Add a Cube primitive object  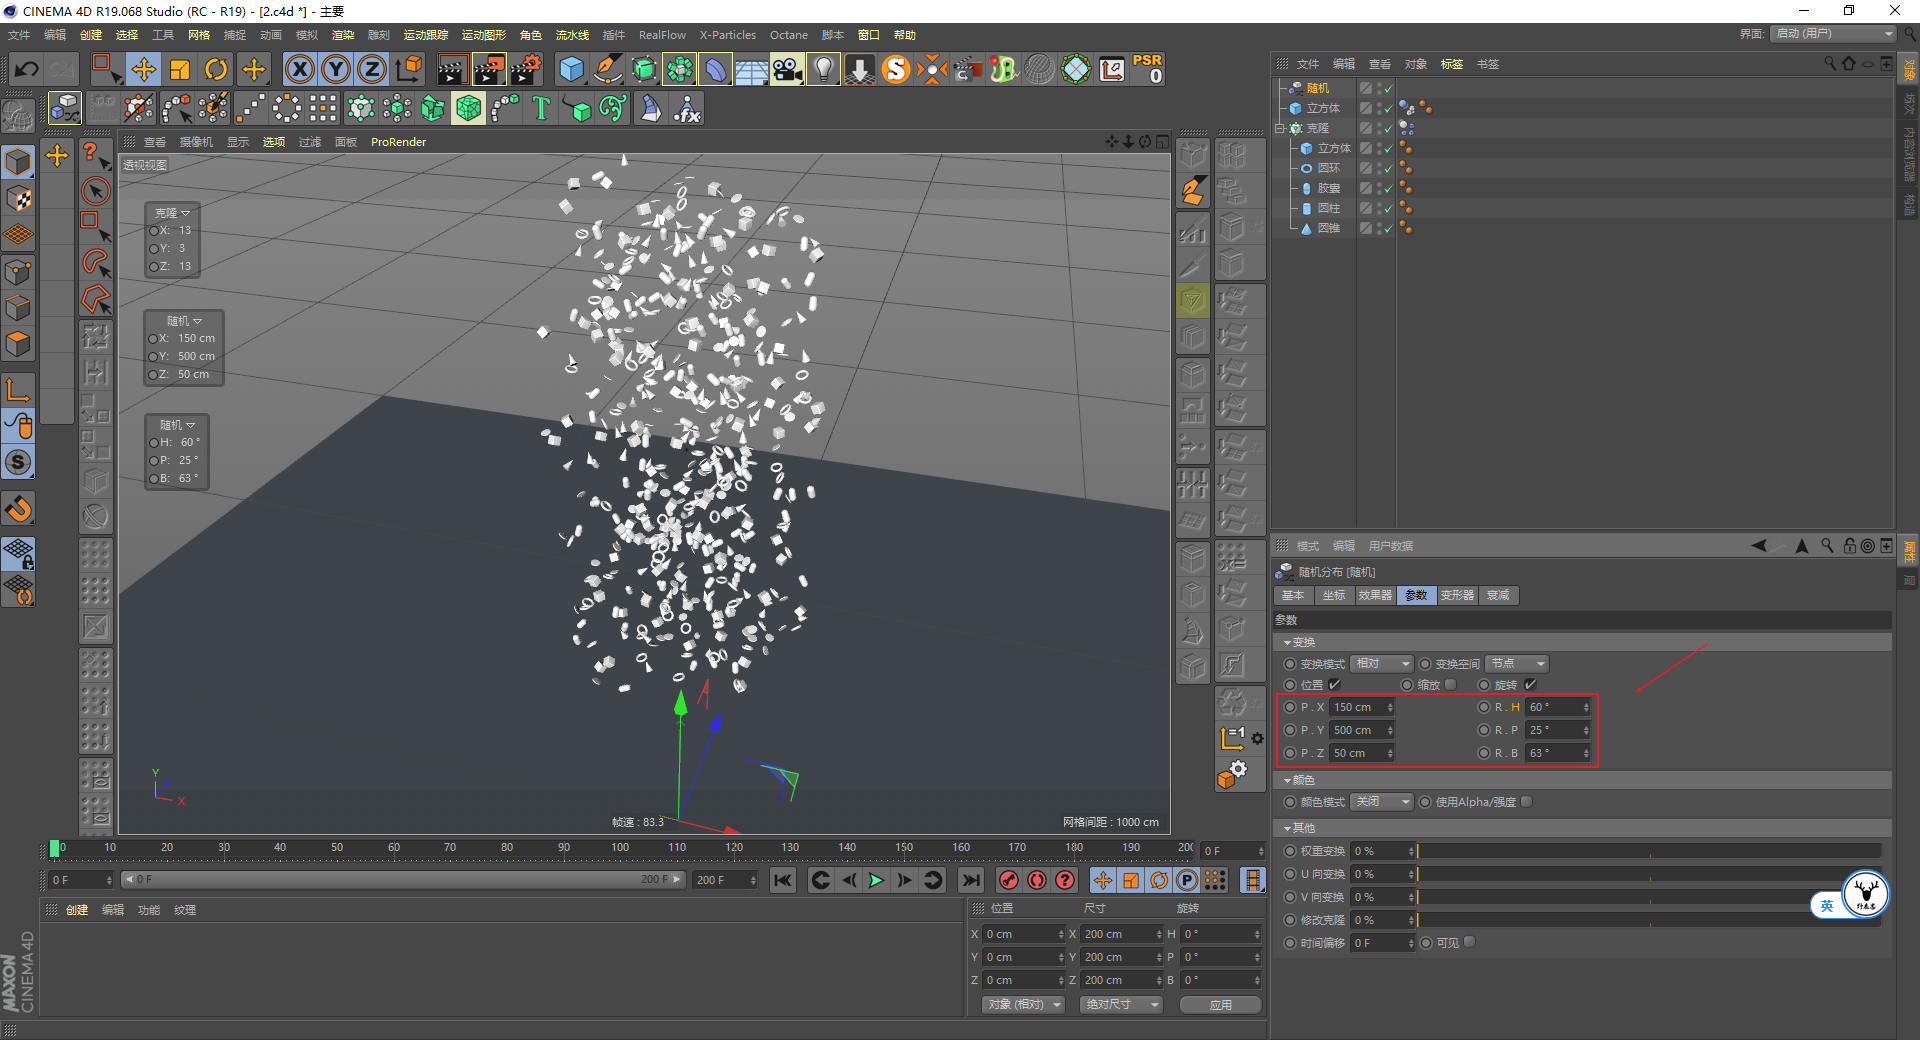pos(571,70)
